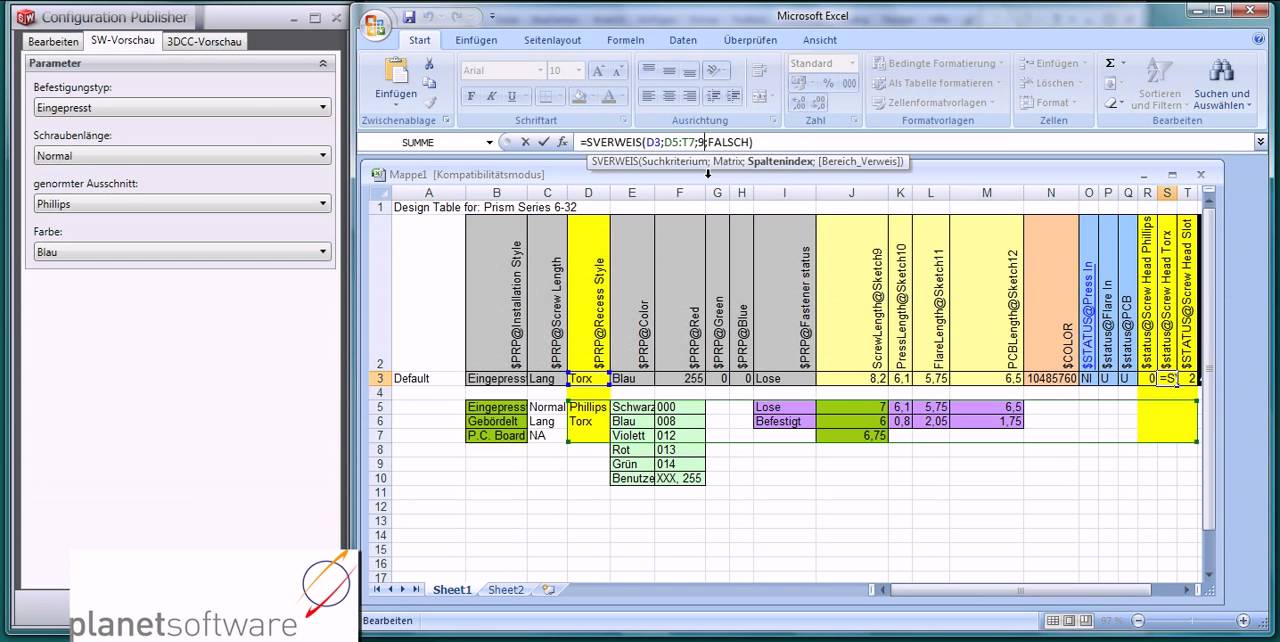The width and height of the screenshot is (1280, 642).
Task: Open the Bearbeiten tab in Configuration Publisher
Action: click(53, 42)
